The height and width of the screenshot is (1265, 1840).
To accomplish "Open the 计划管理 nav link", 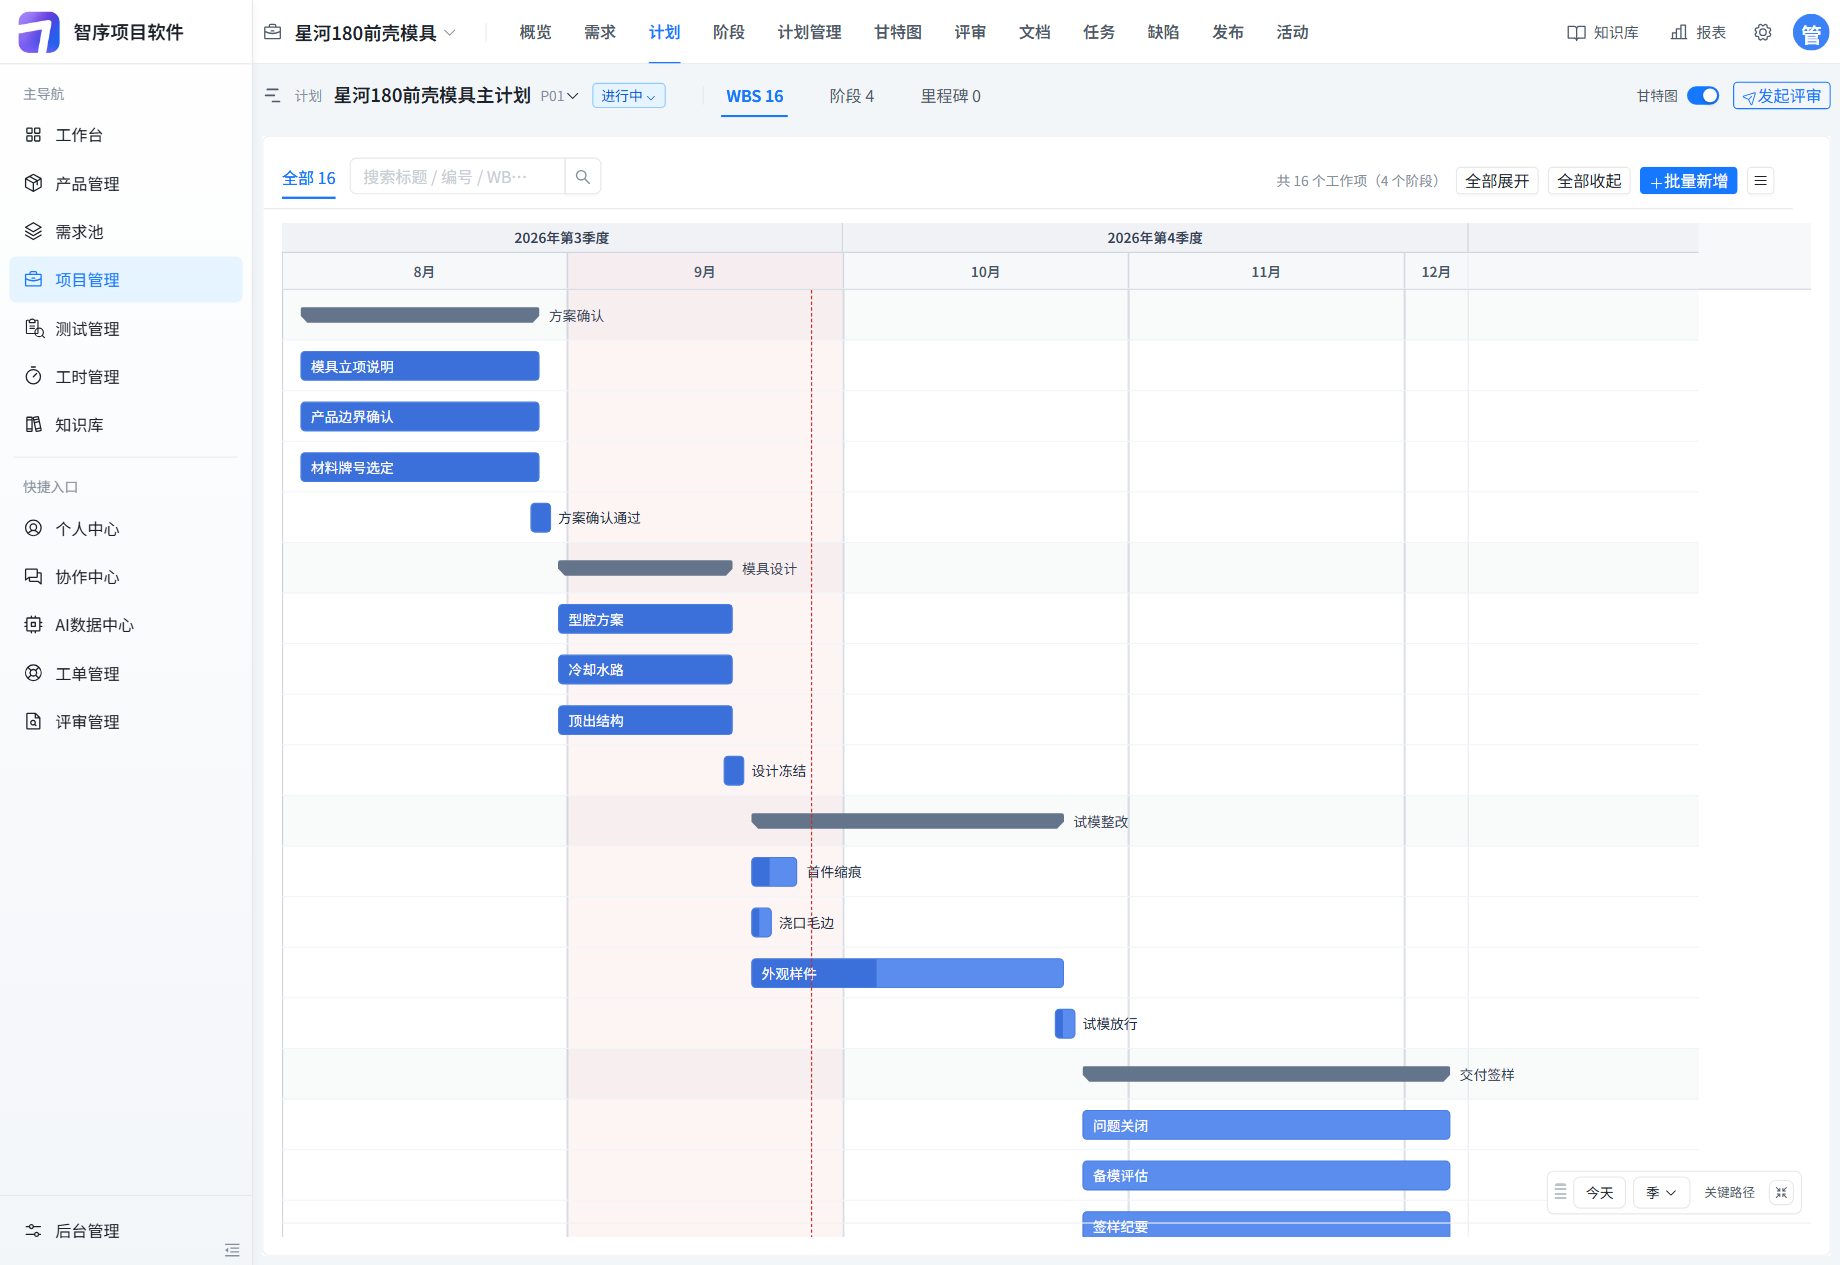I will point(809,32).
